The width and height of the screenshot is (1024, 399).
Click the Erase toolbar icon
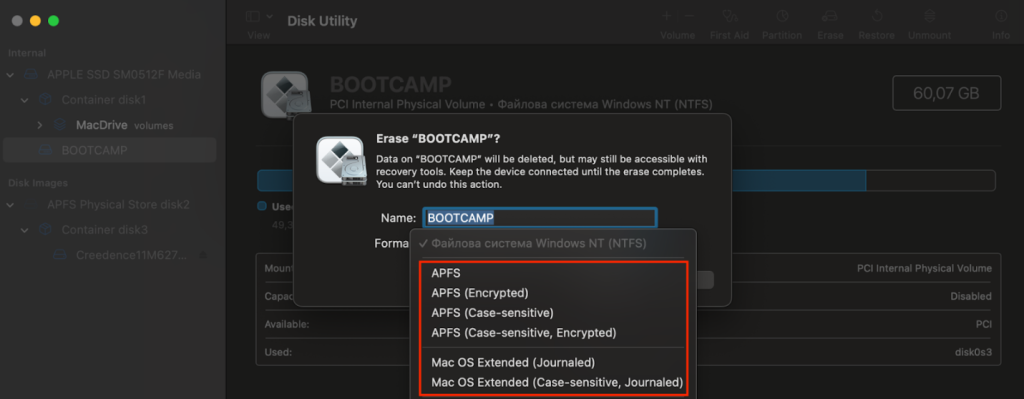click(x=830, y=16)
